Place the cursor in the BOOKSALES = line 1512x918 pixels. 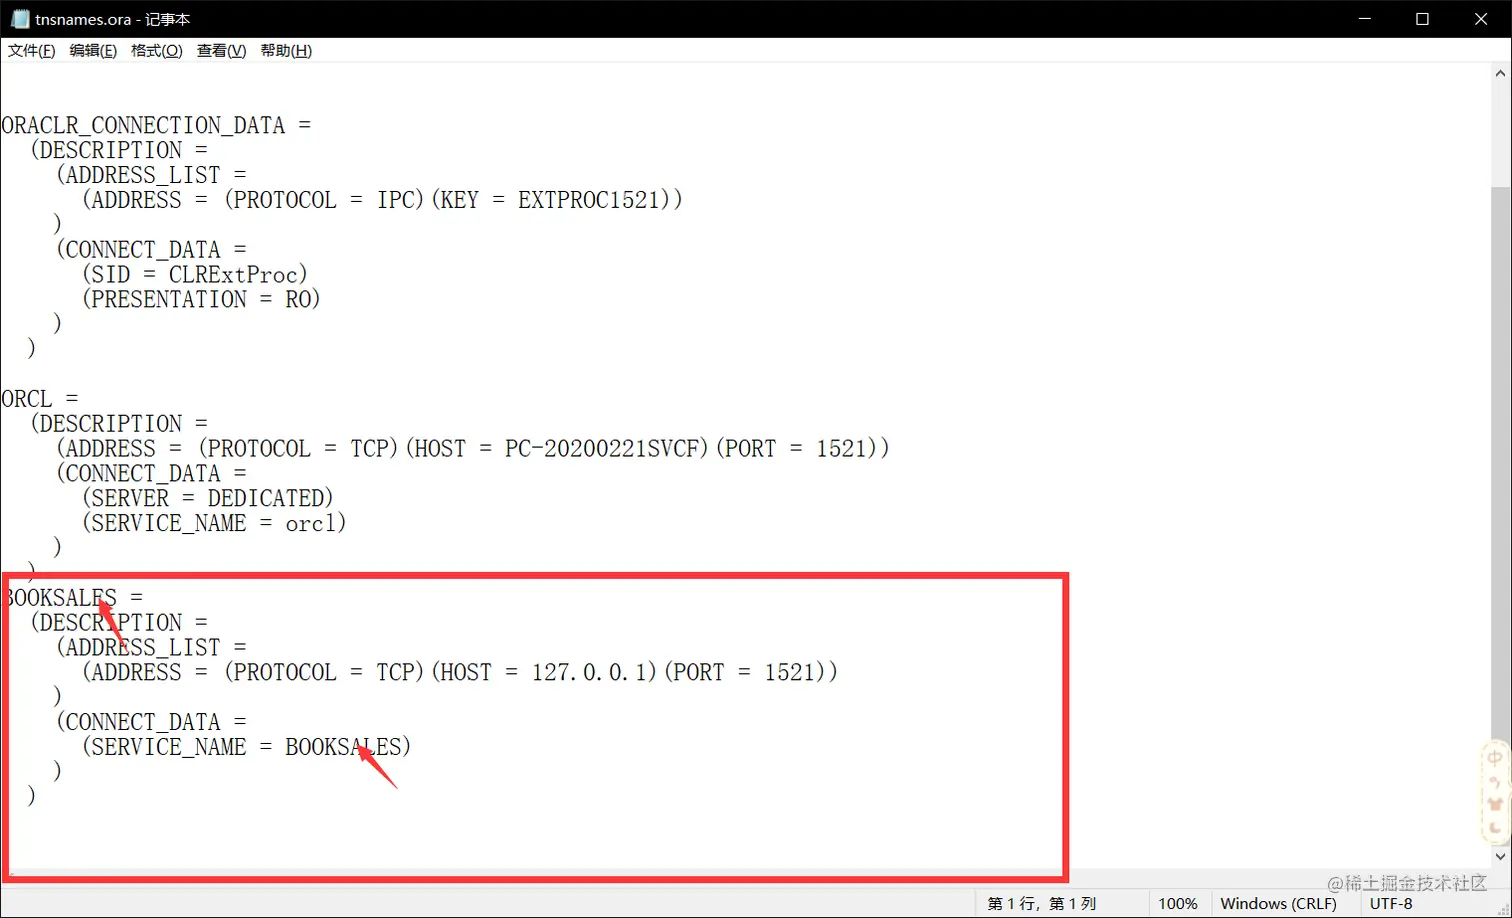(72, 598)
